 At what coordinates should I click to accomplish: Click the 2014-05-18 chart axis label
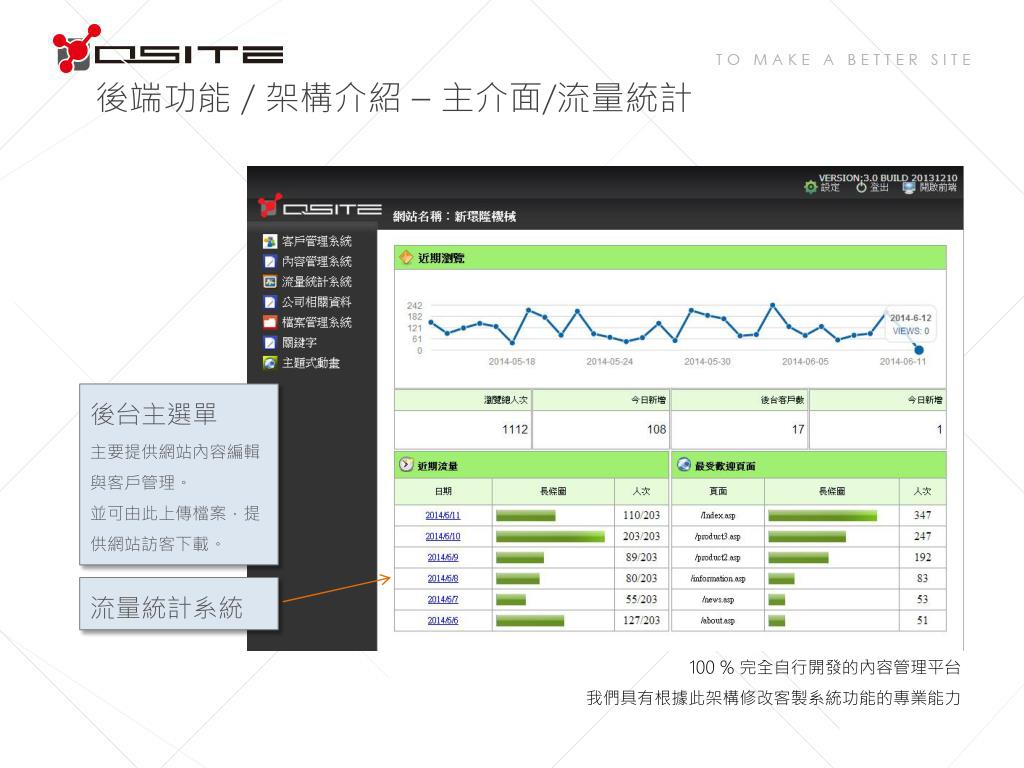511,361
